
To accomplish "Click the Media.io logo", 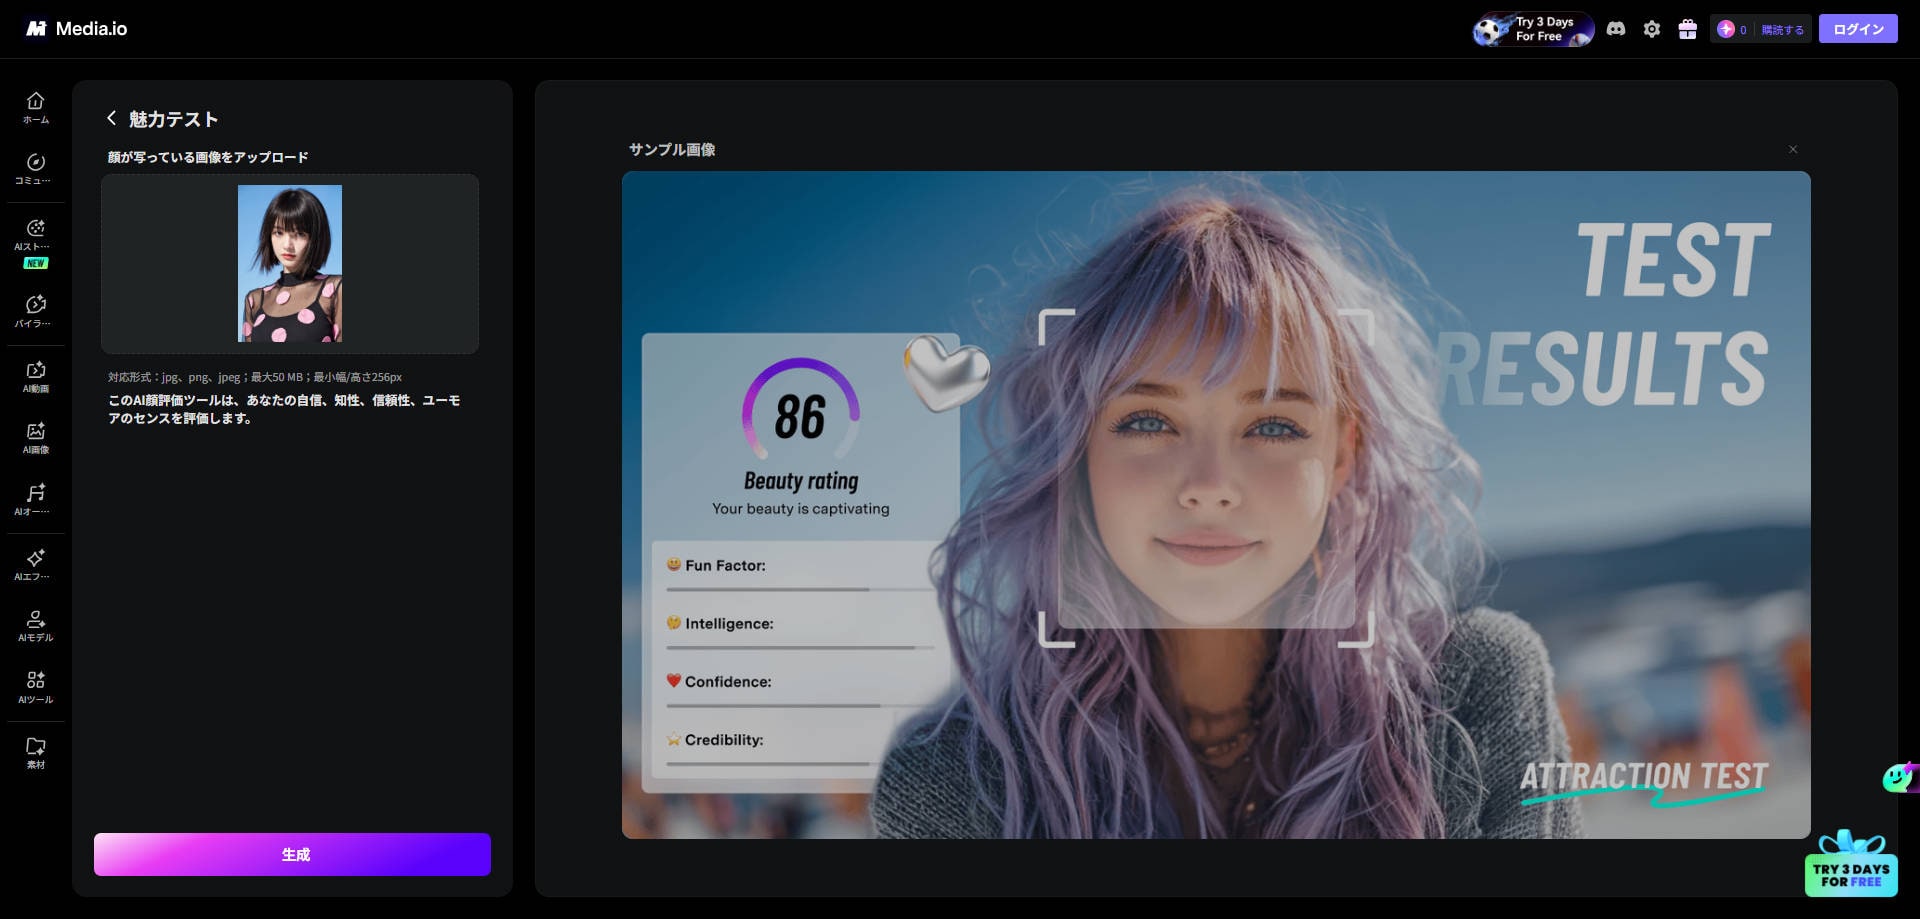I will (x=77, y=29).
